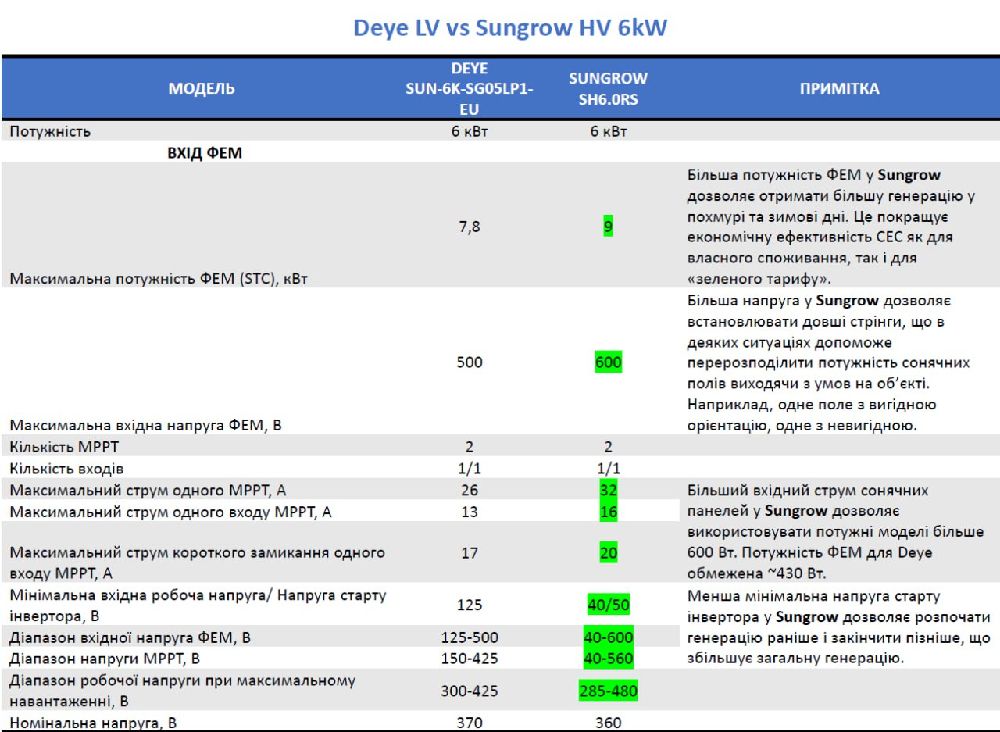1000x732 pixels.
Task: Select the МОДЕЛЬ column header
Action: tap(202, 89)
